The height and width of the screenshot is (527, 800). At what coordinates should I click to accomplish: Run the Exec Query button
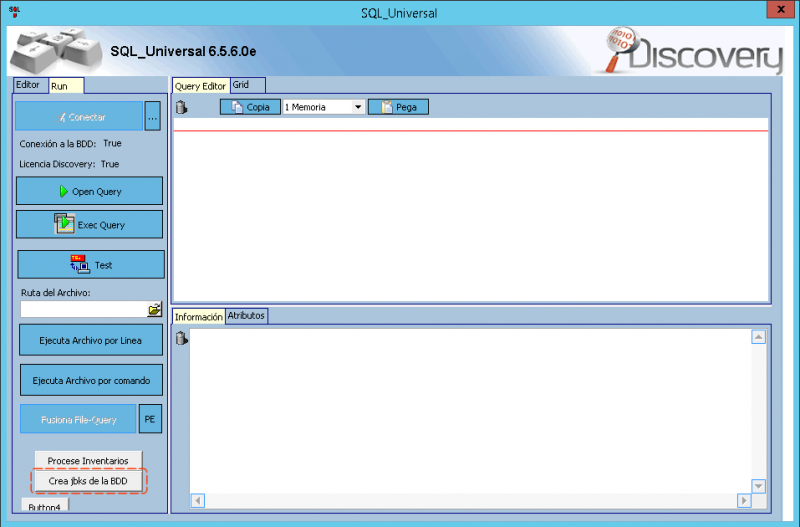pos(89,224)
